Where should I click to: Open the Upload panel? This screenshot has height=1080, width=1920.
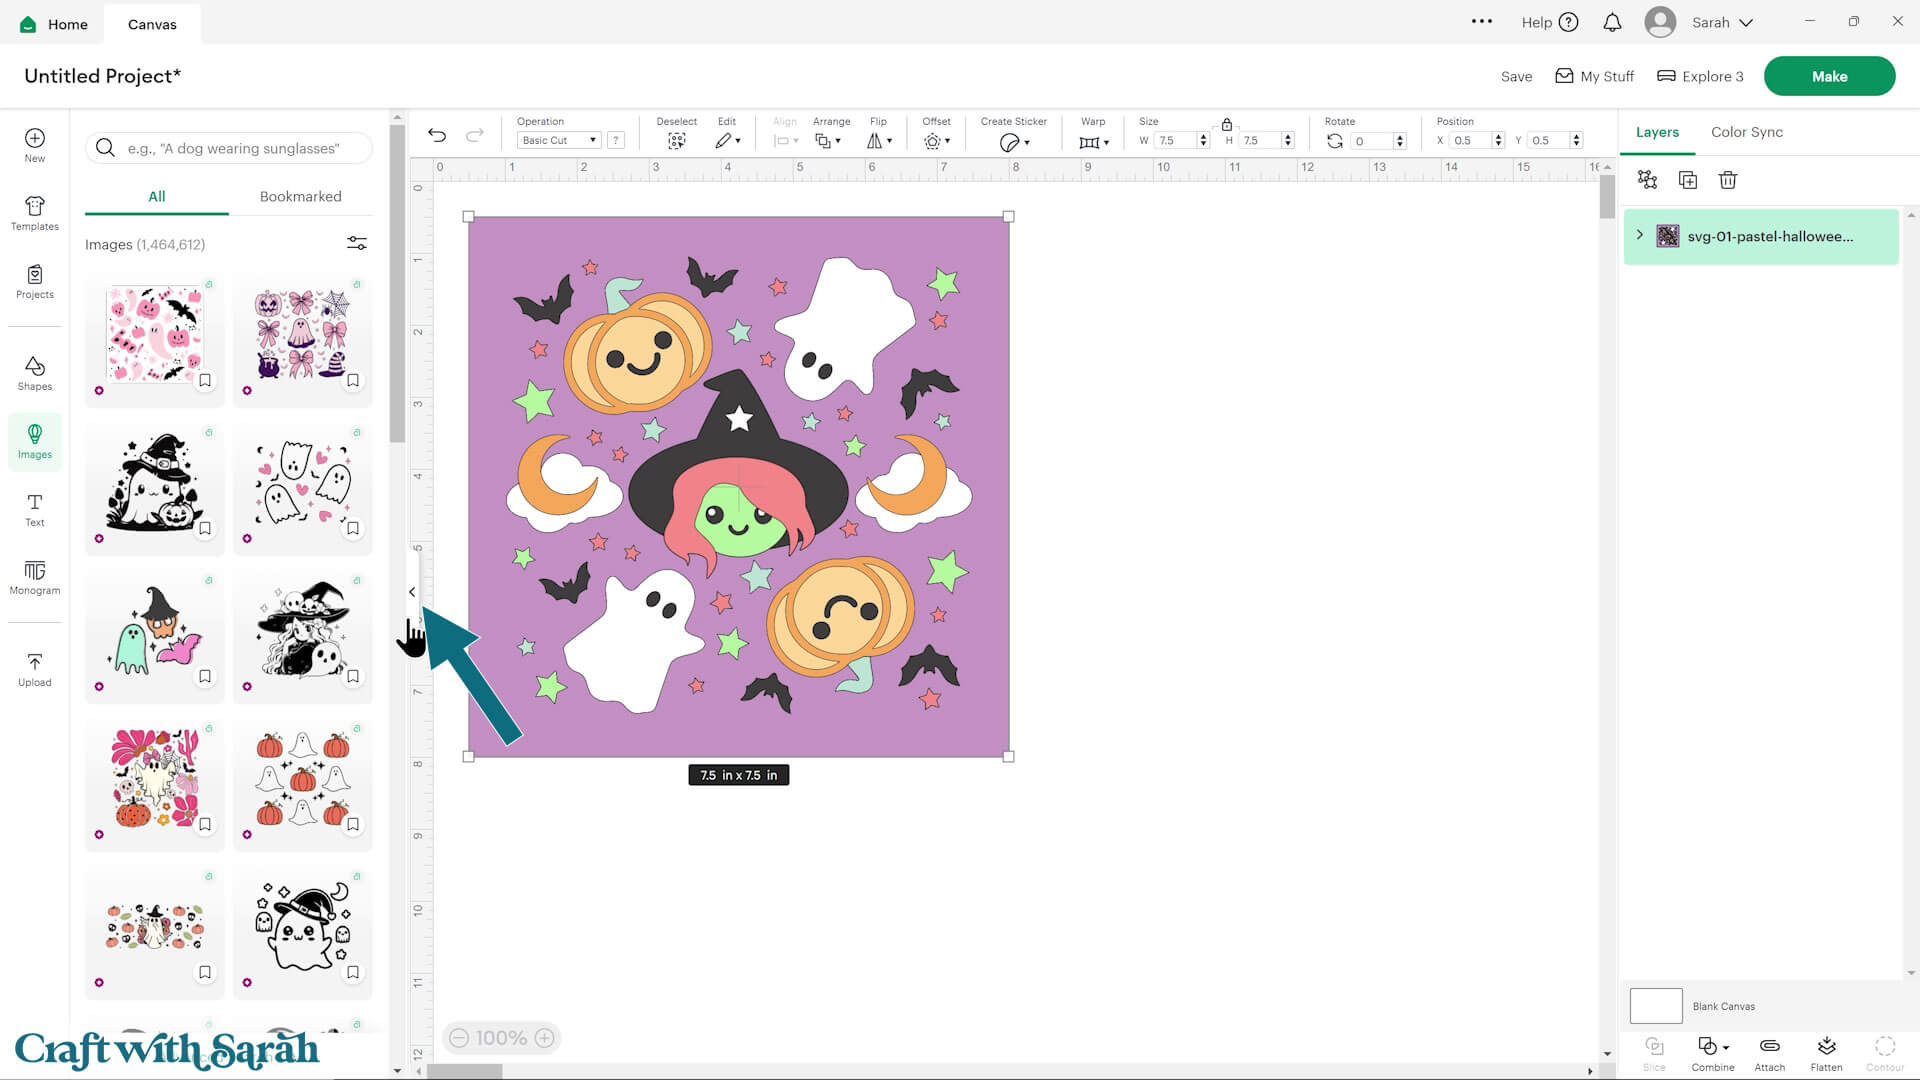click(x=34, y=668)
